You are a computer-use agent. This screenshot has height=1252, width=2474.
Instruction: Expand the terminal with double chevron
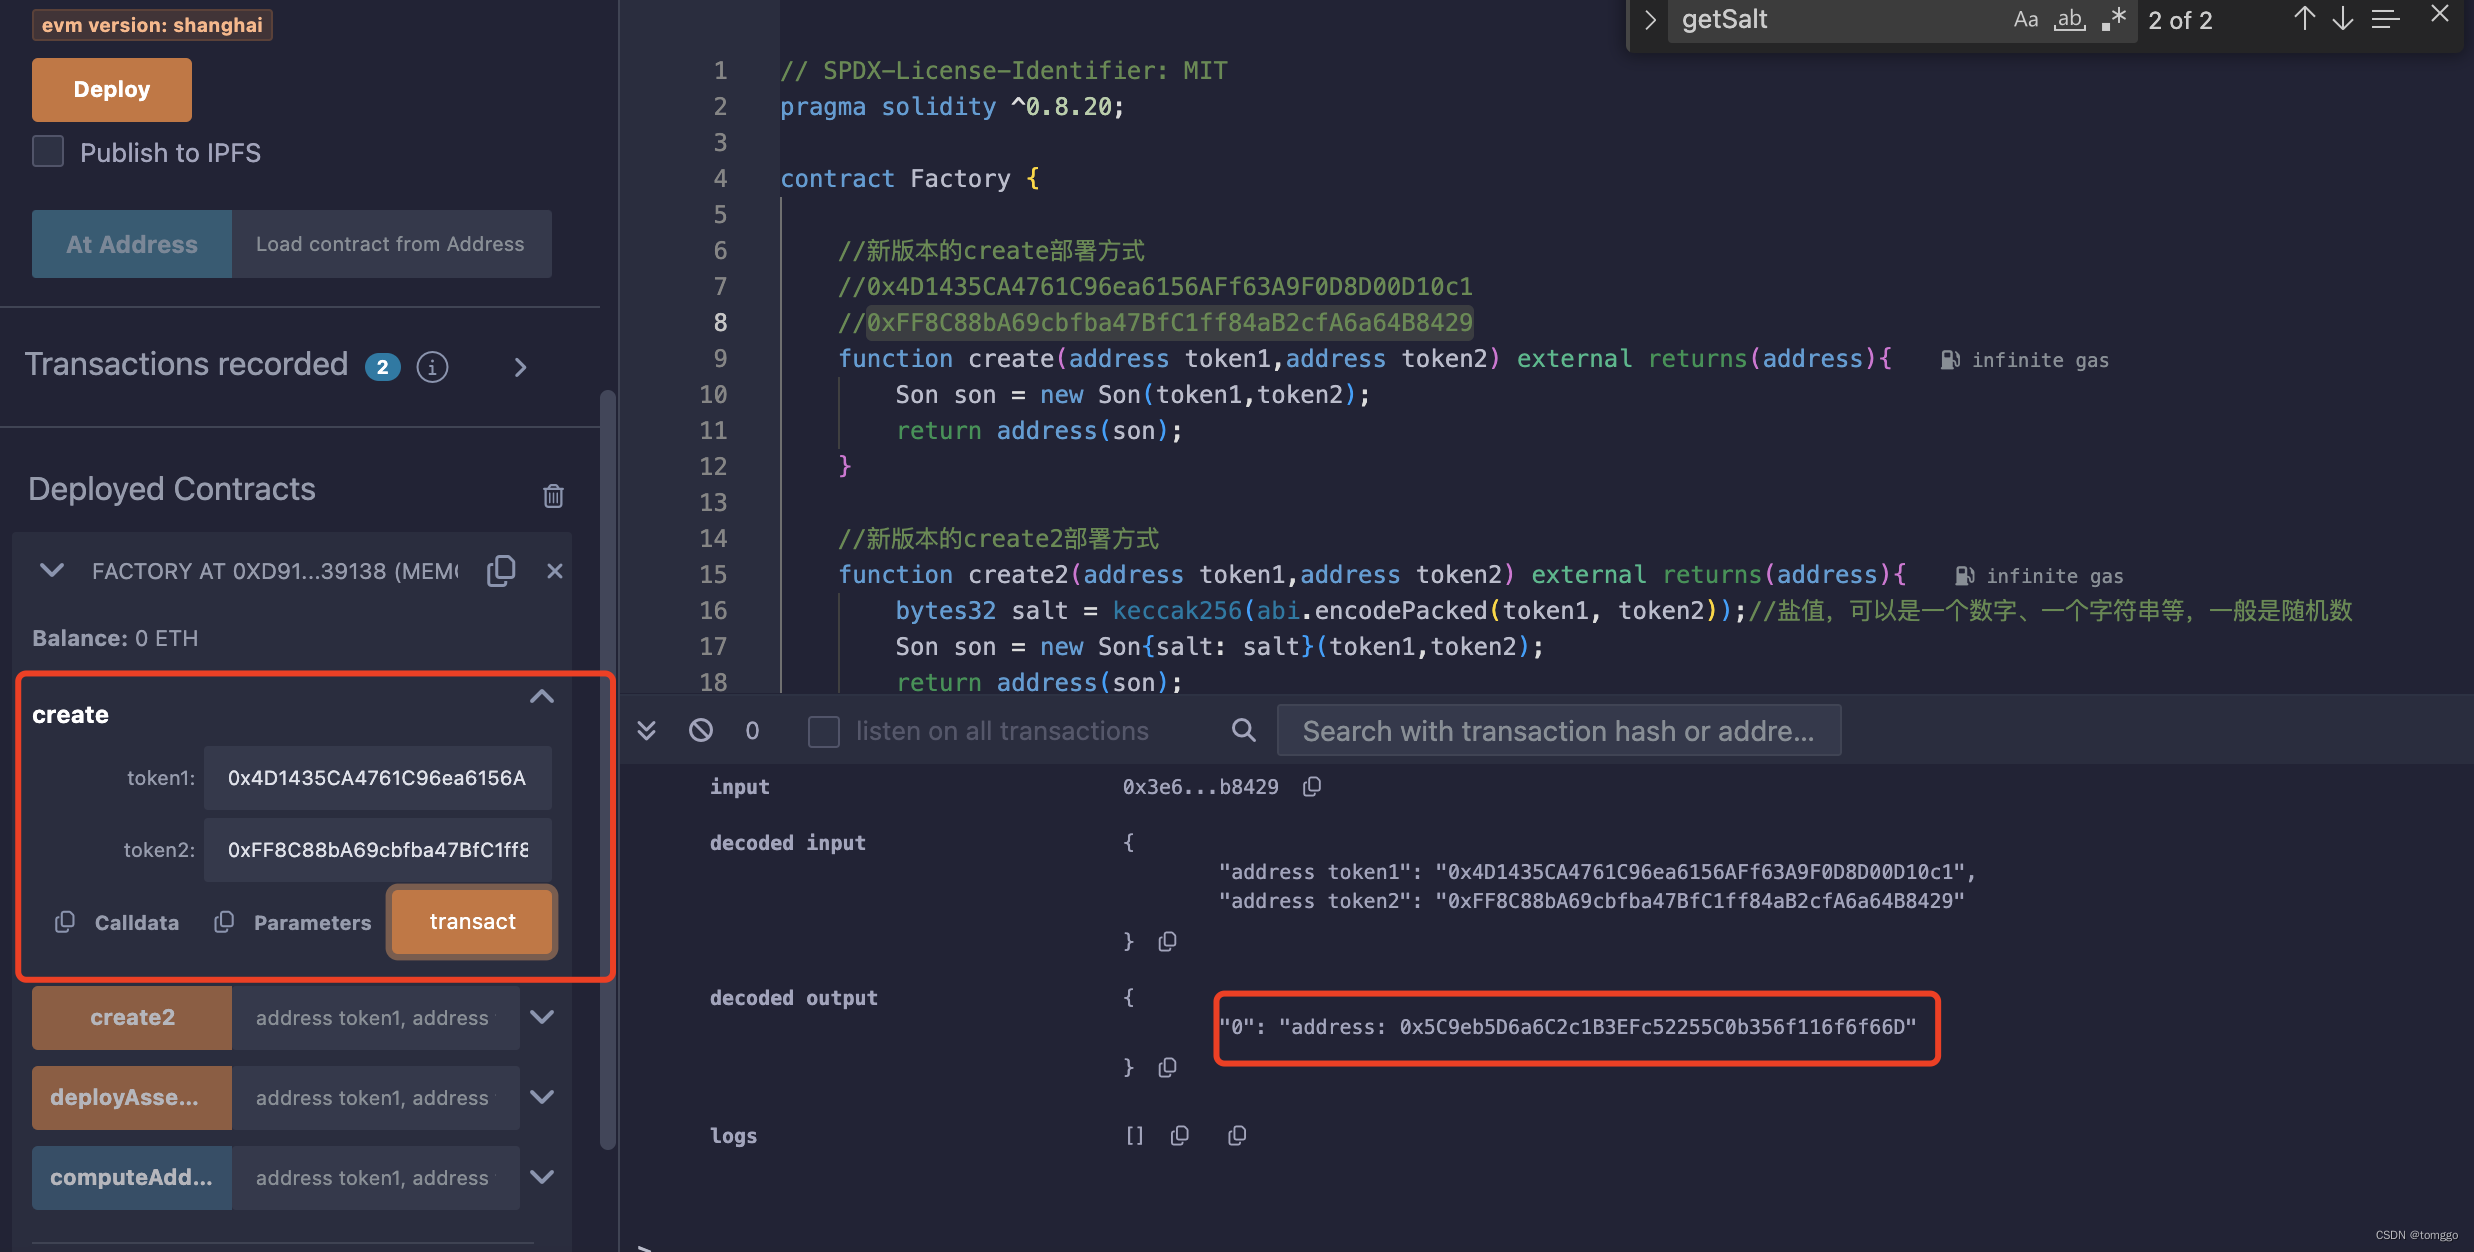coord(647,730)
